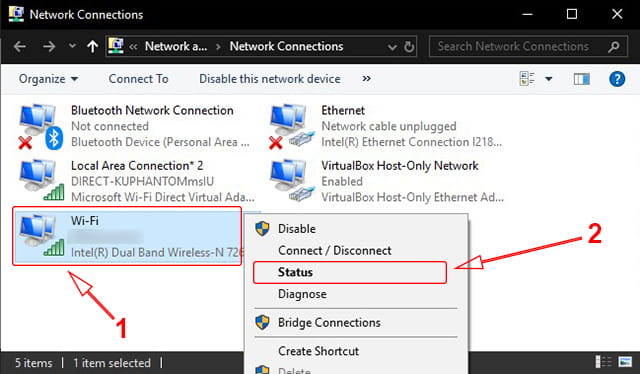
Task: Choose Bridge Connections in context menu
Action: pos(329,323)
